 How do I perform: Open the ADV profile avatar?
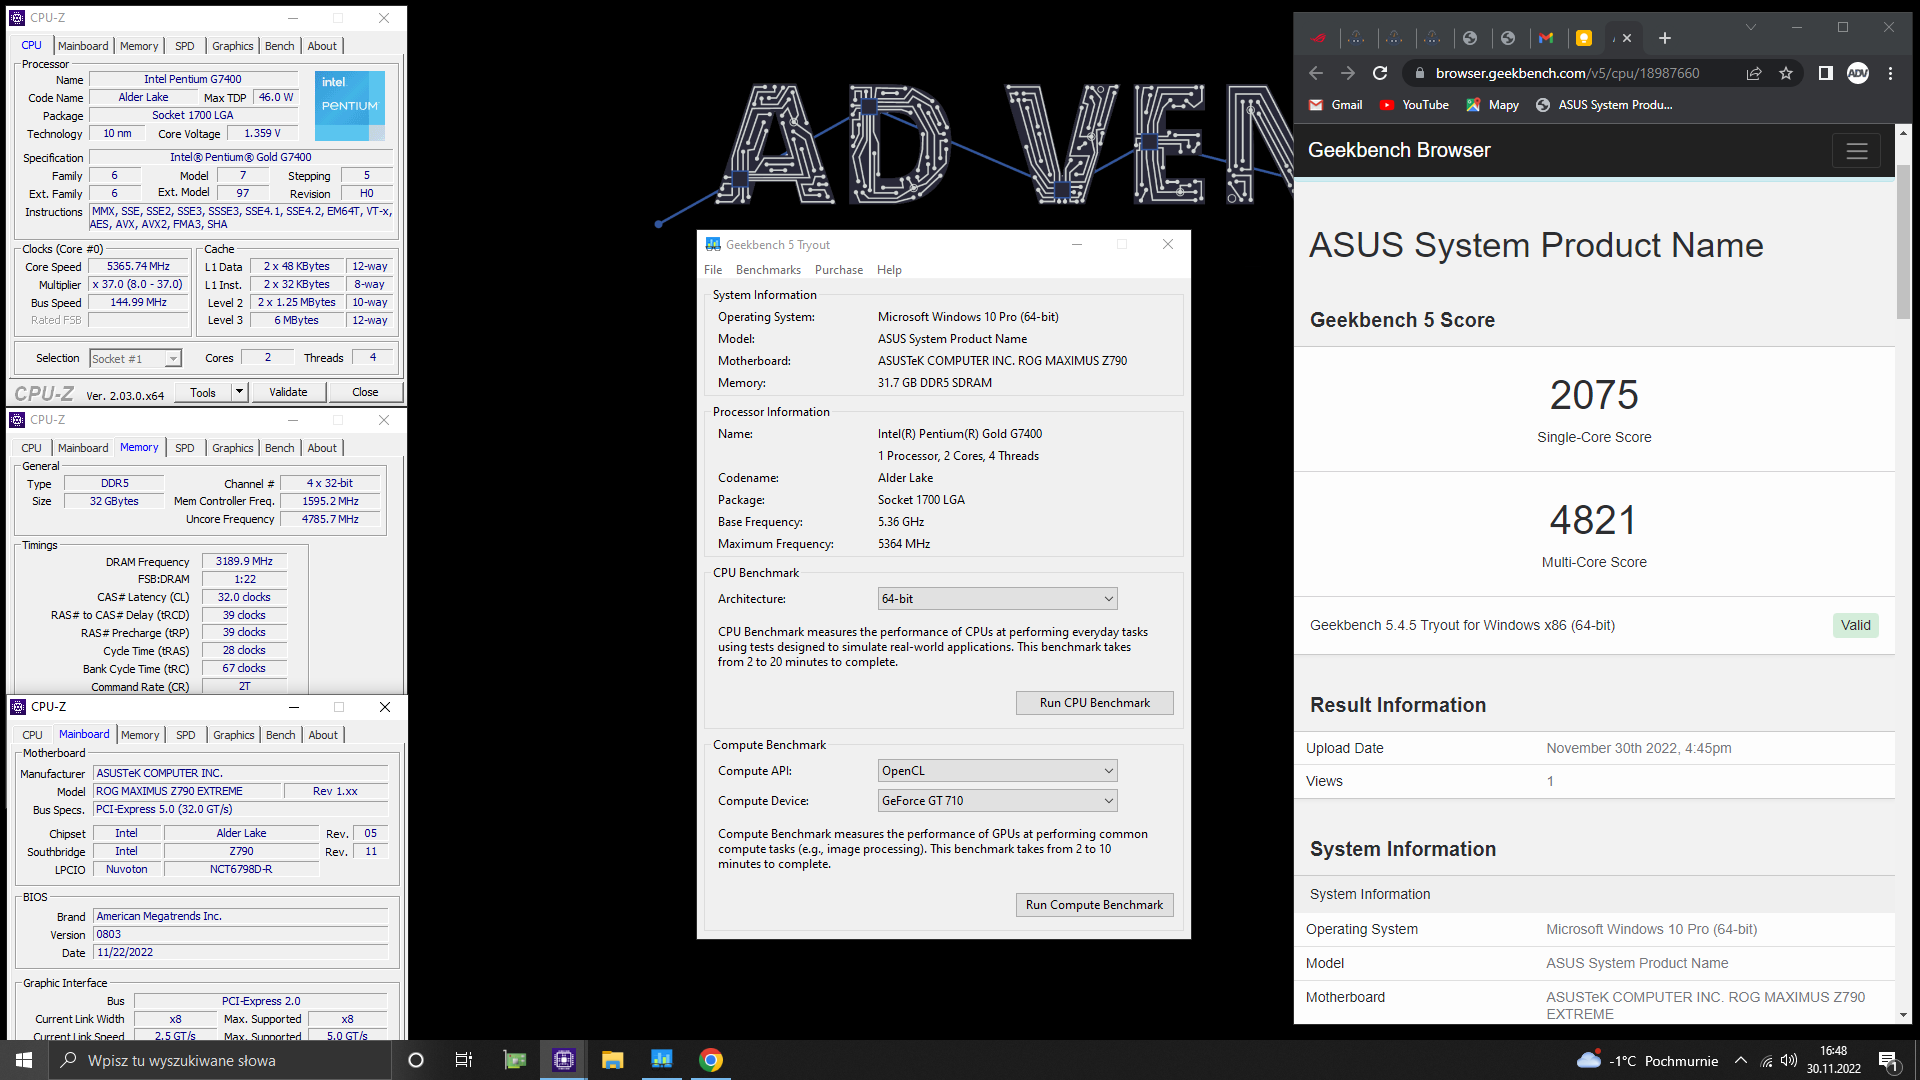pyautogui.click(x=1858, y=73)
